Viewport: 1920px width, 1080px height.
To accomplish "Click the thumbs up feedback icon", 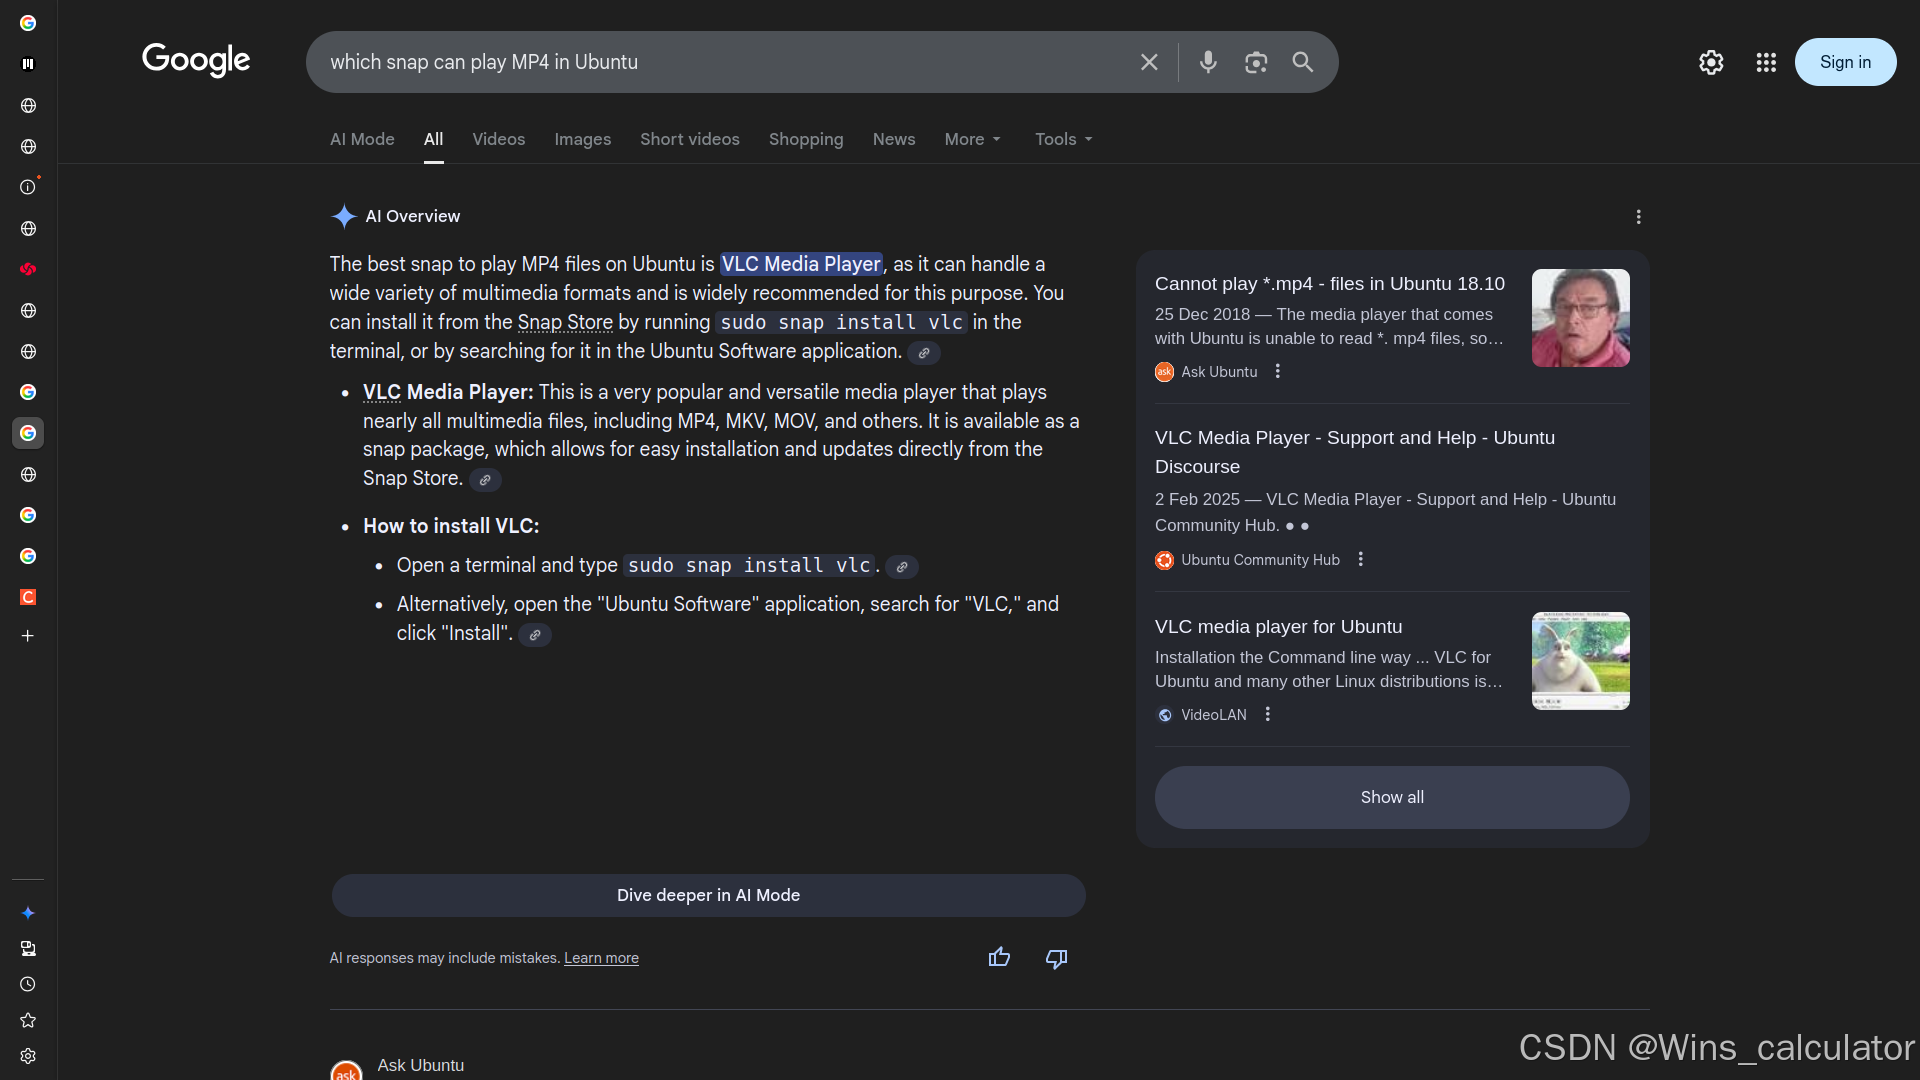I will (x=999, y=958).
